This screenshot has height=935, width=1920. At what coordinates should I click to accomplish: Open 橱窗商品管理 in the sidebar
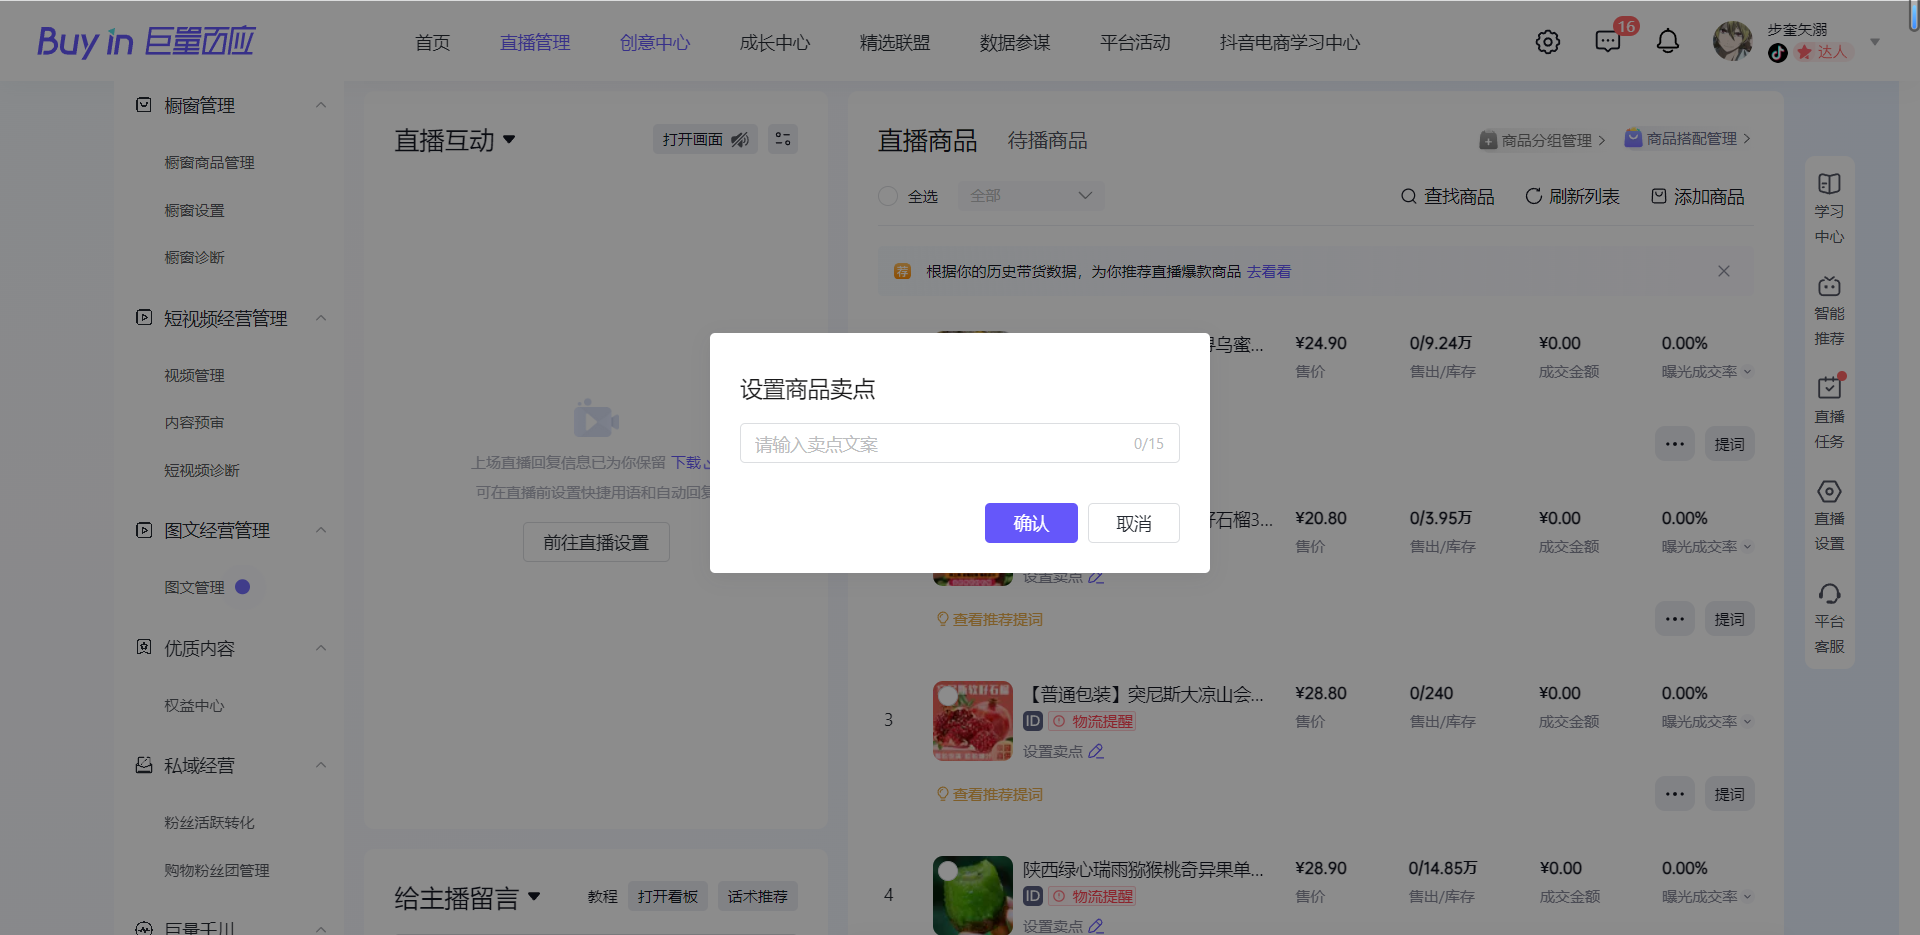pos(209,162)
